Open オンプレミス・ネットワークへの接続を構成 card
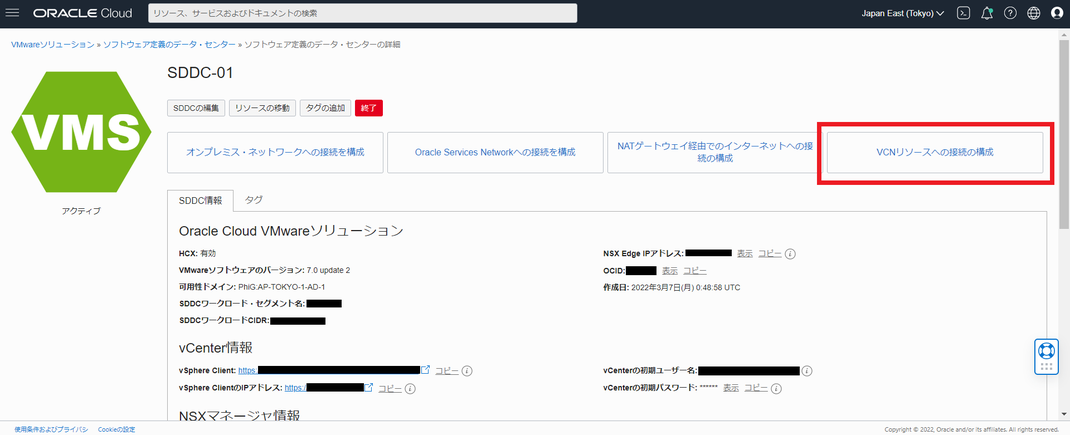Screen dimensions: 1070x435 275,152
